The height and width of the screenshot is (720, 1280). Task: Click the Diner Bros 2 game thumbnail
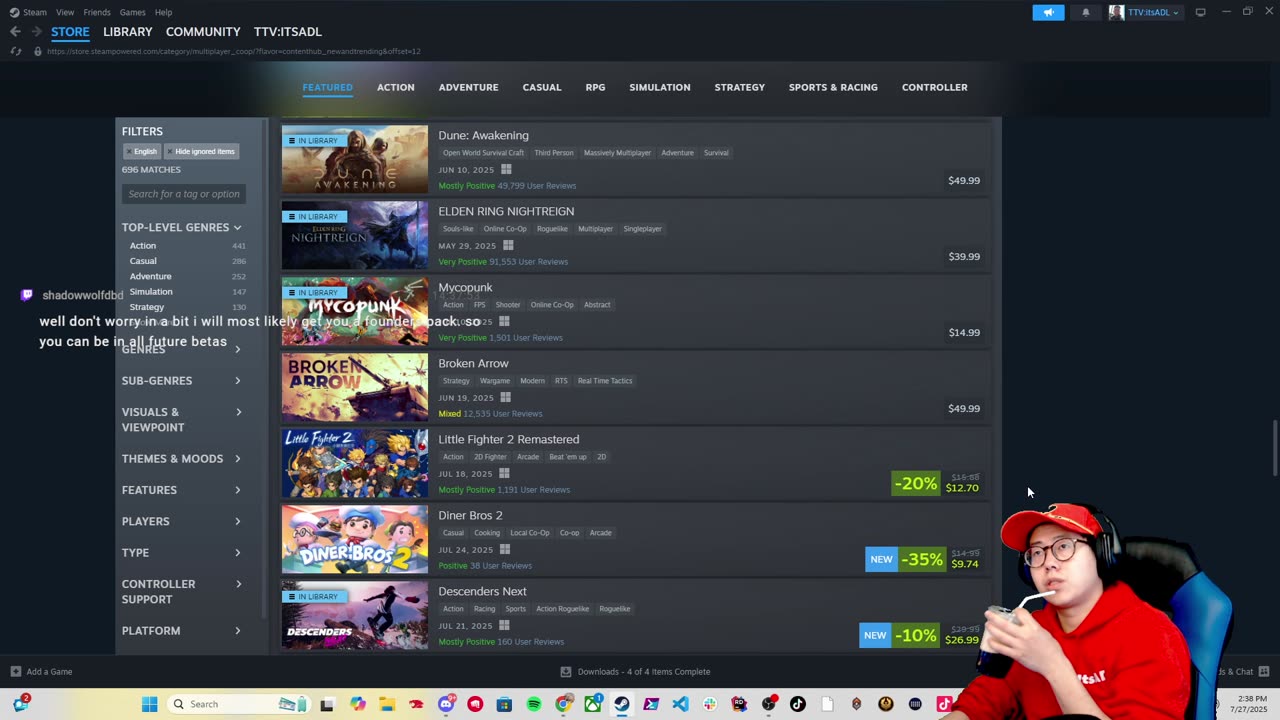click(354, 540)
